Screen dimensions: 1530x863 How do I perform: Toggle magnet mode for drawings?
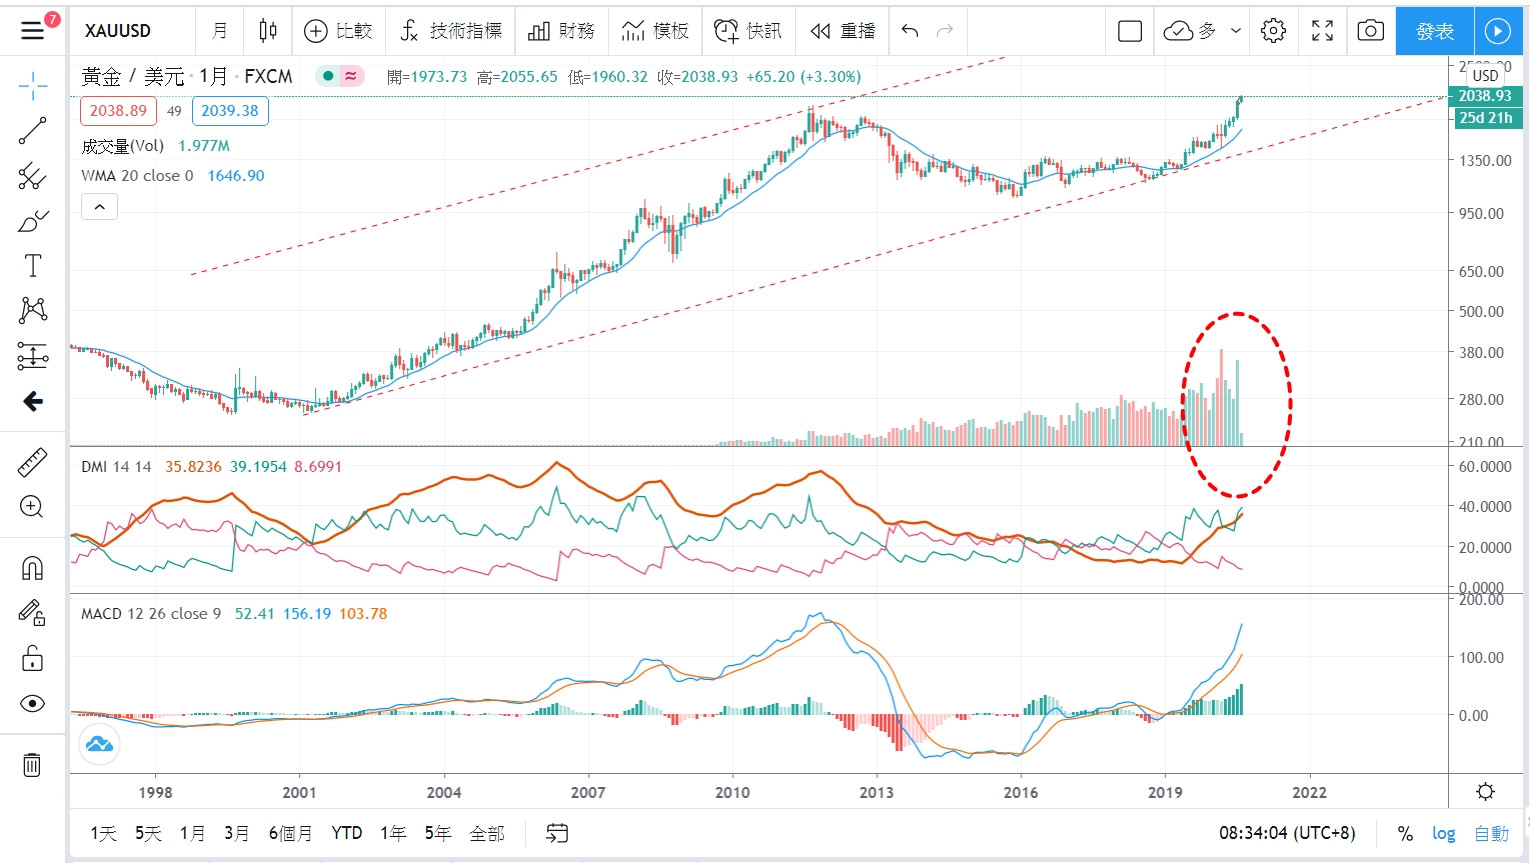click(32, 568)
